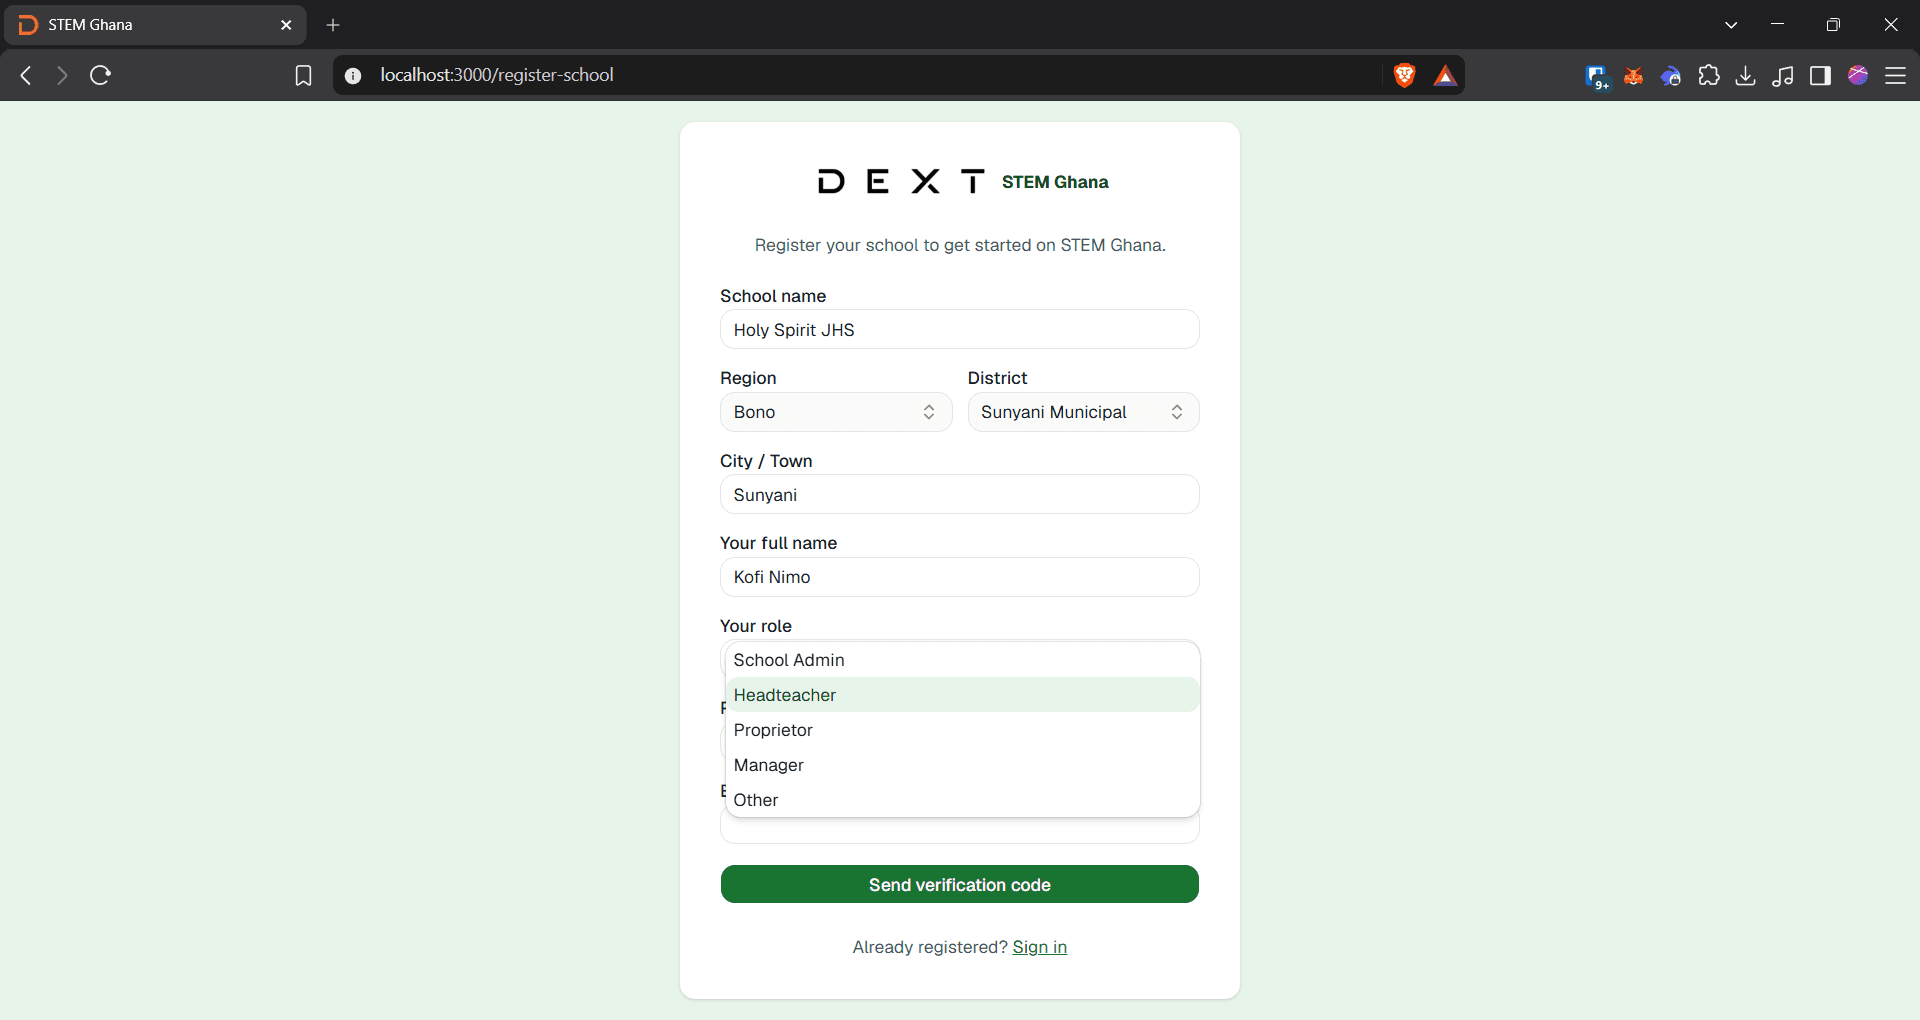Open Brave Shields lion icon
The image size is (1920, 1020).
1404,75
